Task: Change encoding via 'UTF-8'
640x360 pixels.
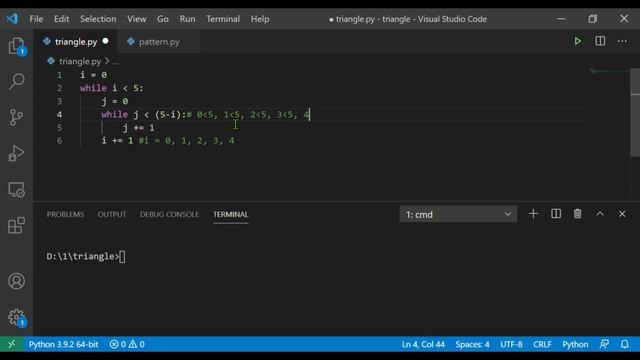Action: click(x=511, y=344)
